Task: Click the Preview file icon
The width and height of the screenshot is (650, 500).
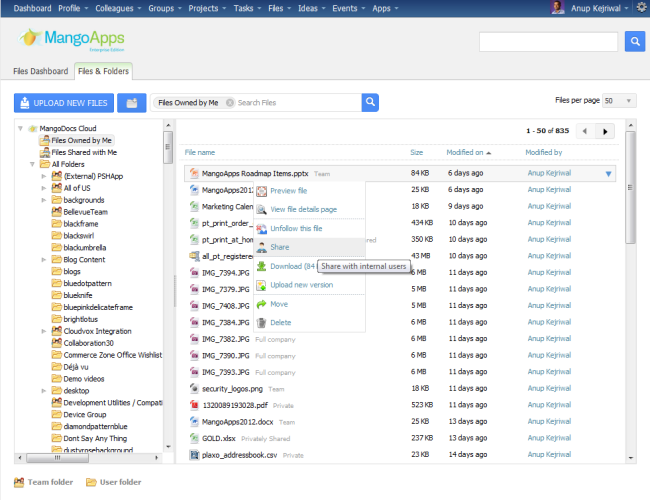Action: pyautogui.click(x=261, y=191)
